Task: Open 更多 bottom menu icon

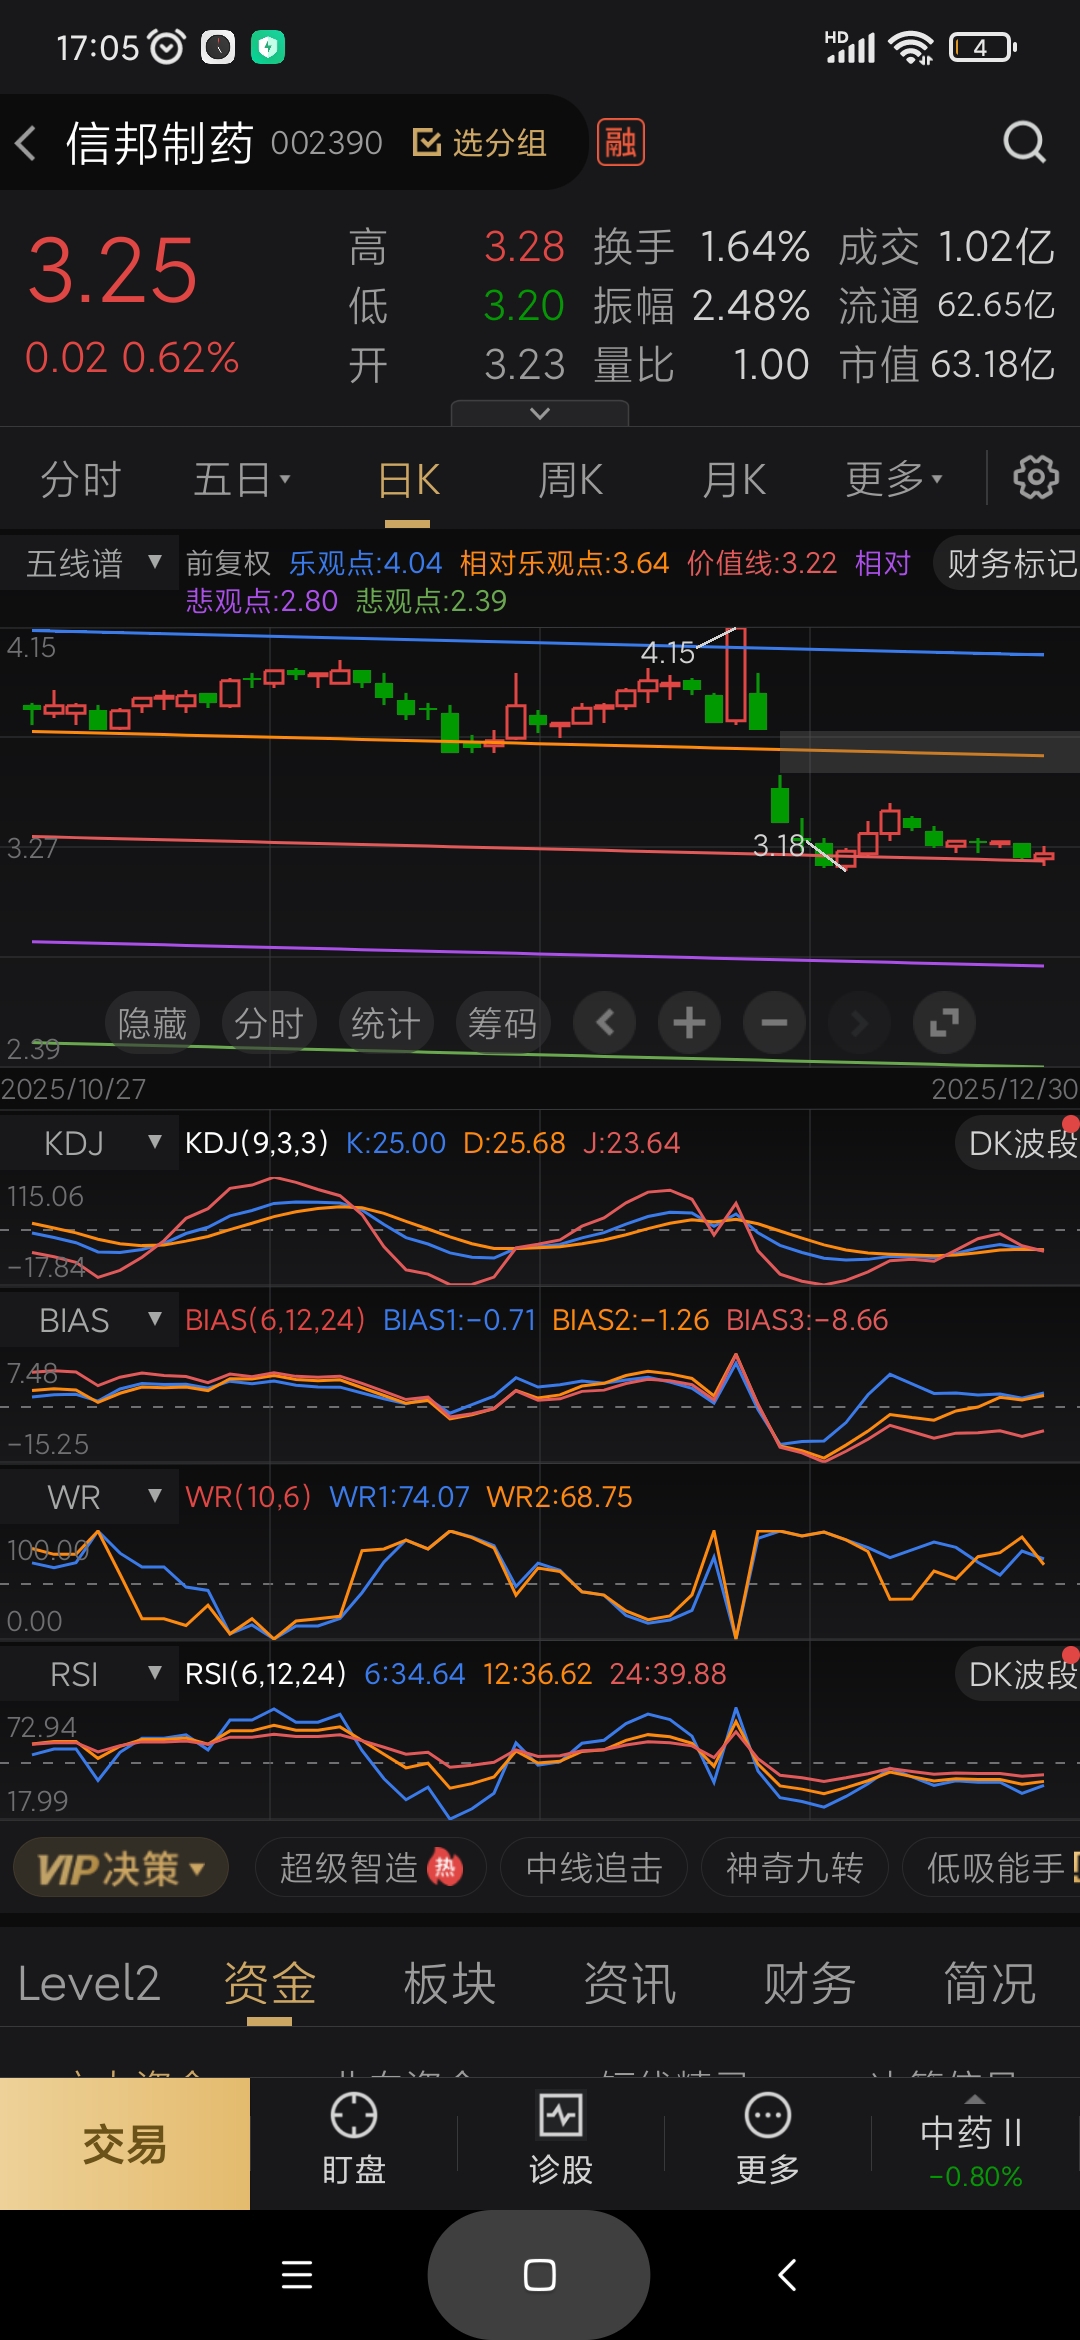Action: click(x=768, y=2138)
